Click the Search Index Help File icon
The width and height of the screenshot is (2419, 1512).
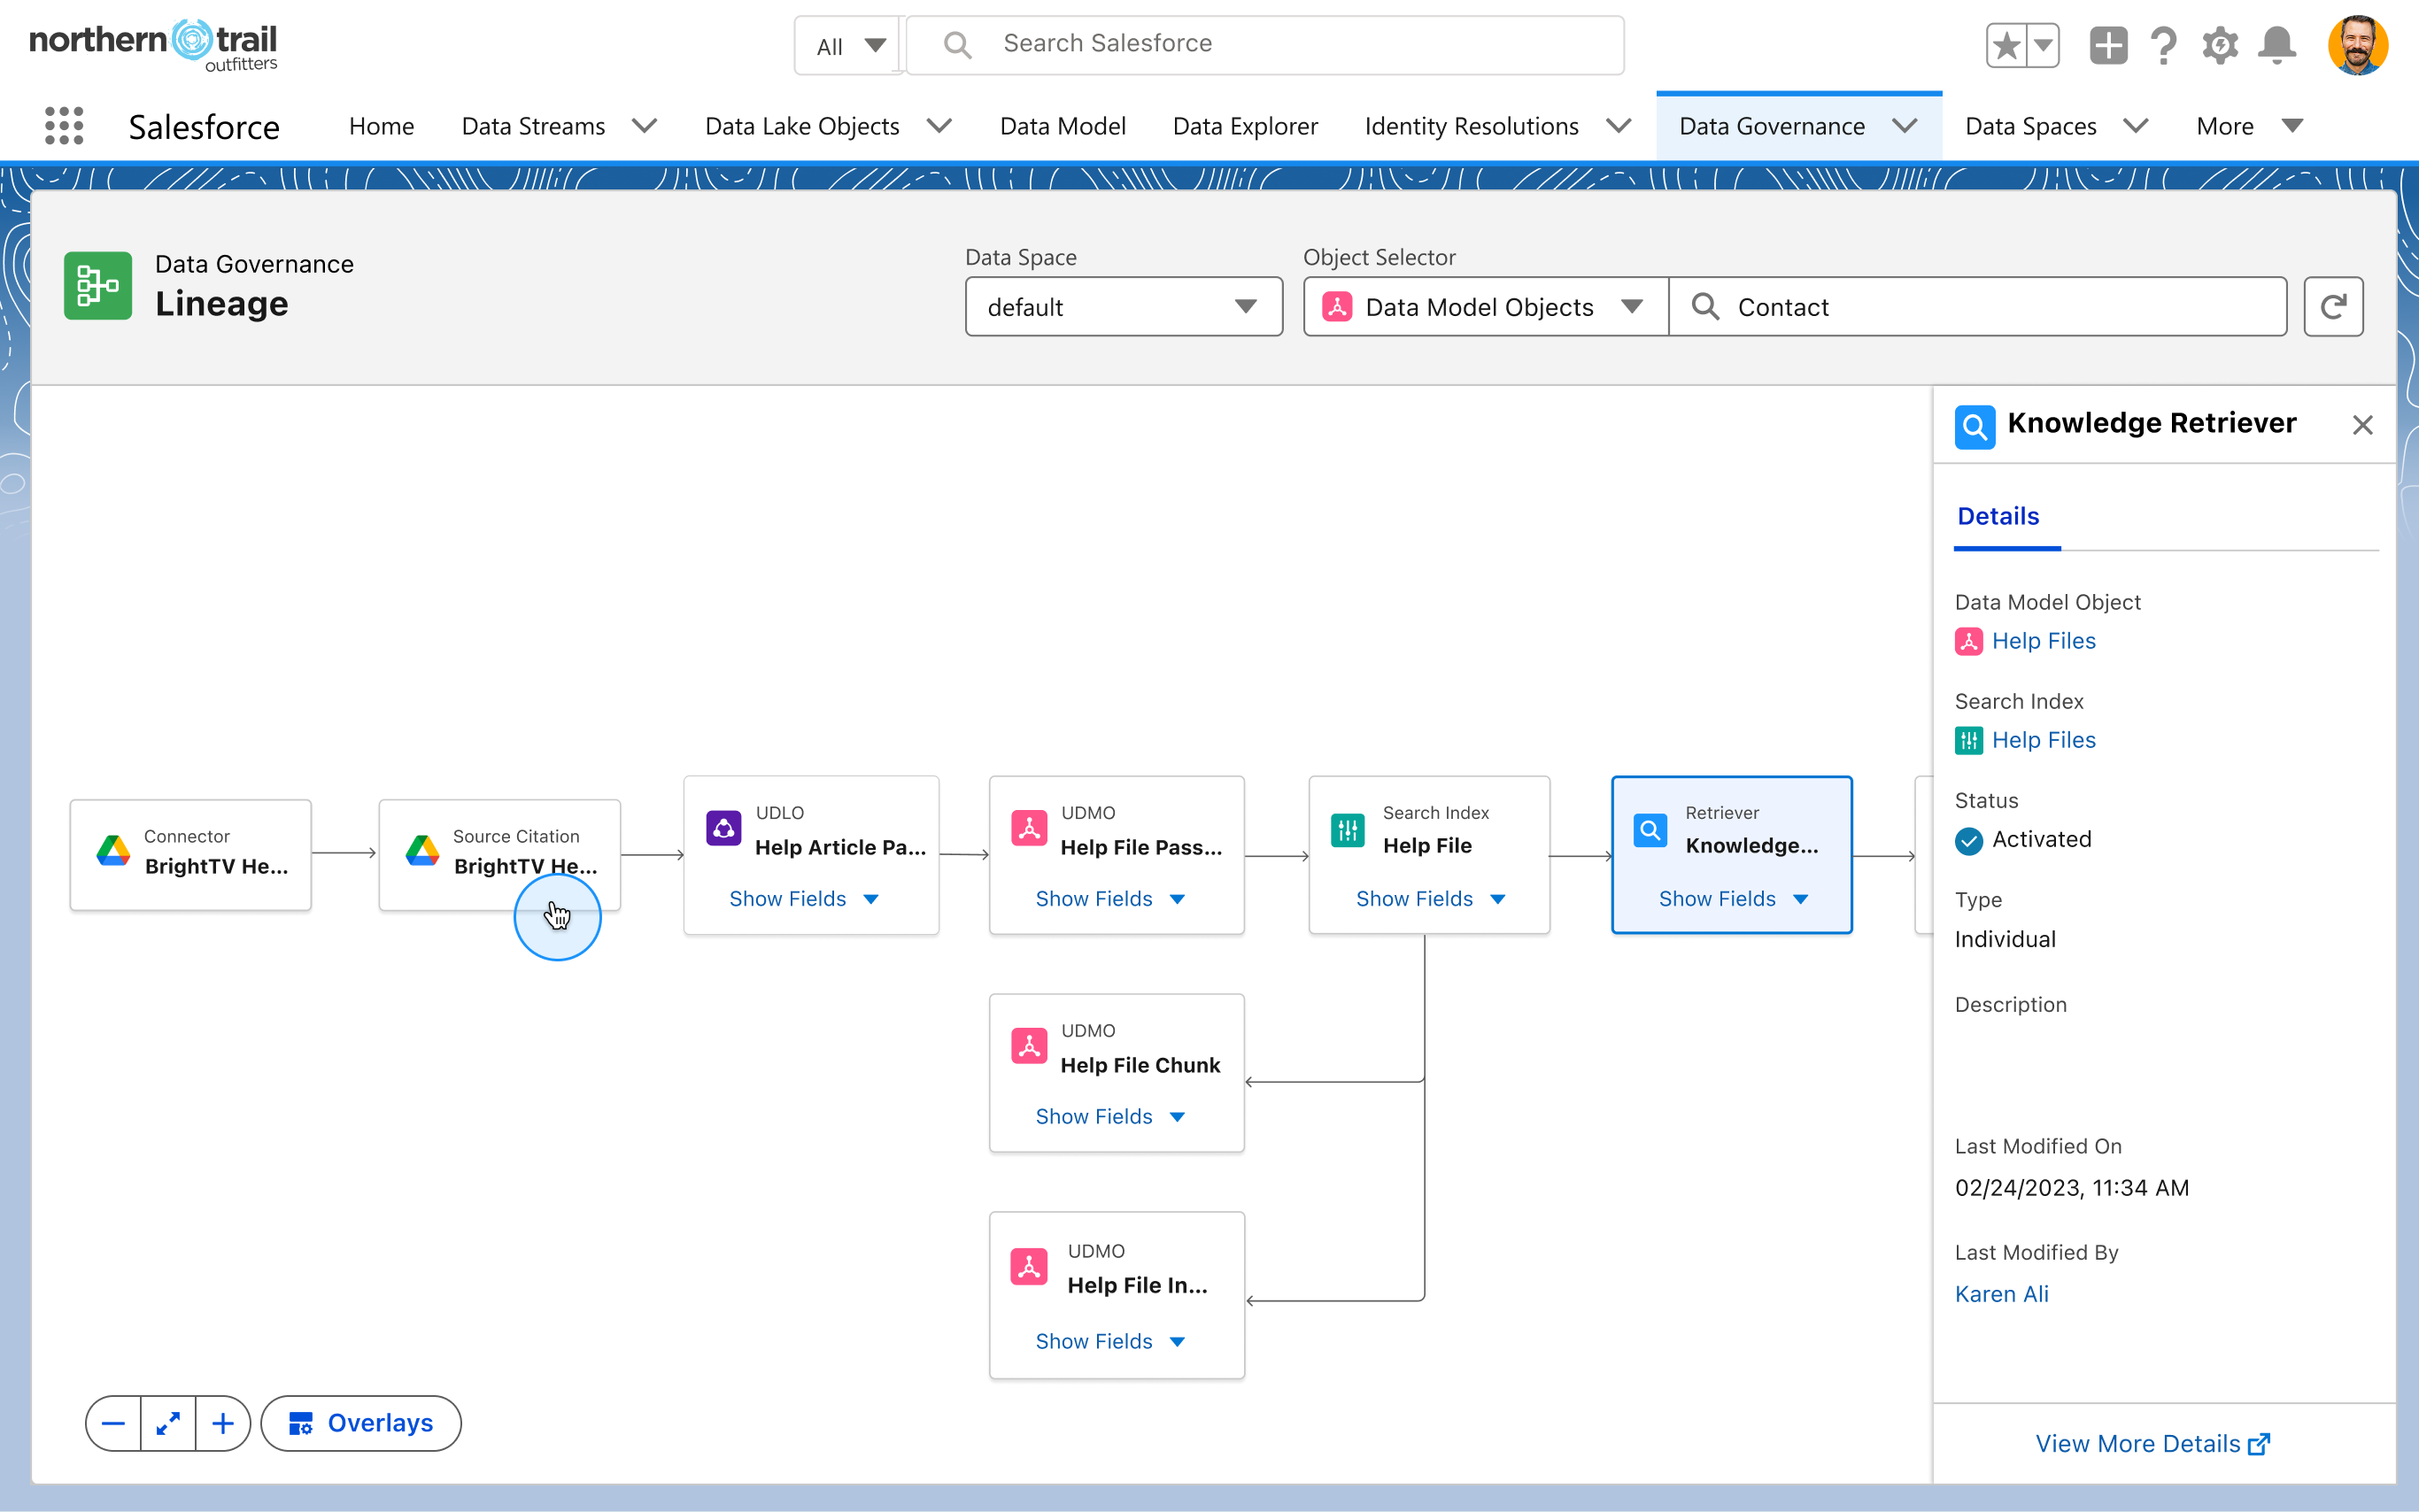(1348, 829)
